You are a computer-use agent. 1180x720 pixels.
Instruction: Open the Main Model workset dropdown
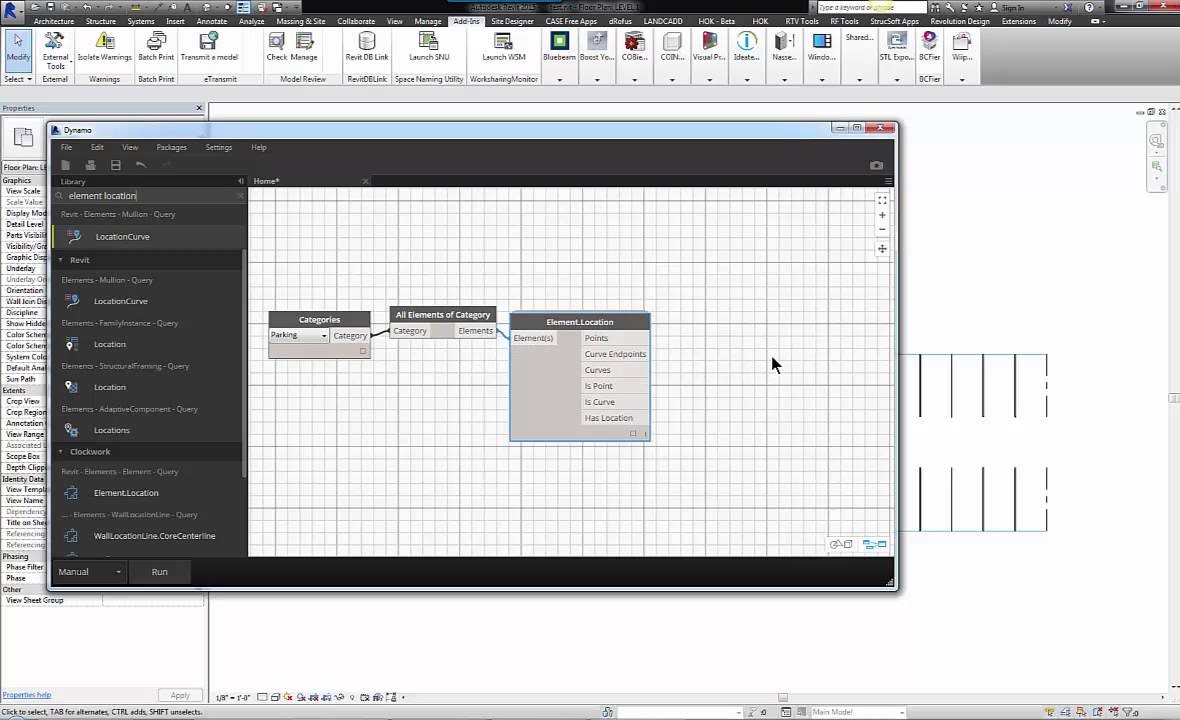coord(858,712)
